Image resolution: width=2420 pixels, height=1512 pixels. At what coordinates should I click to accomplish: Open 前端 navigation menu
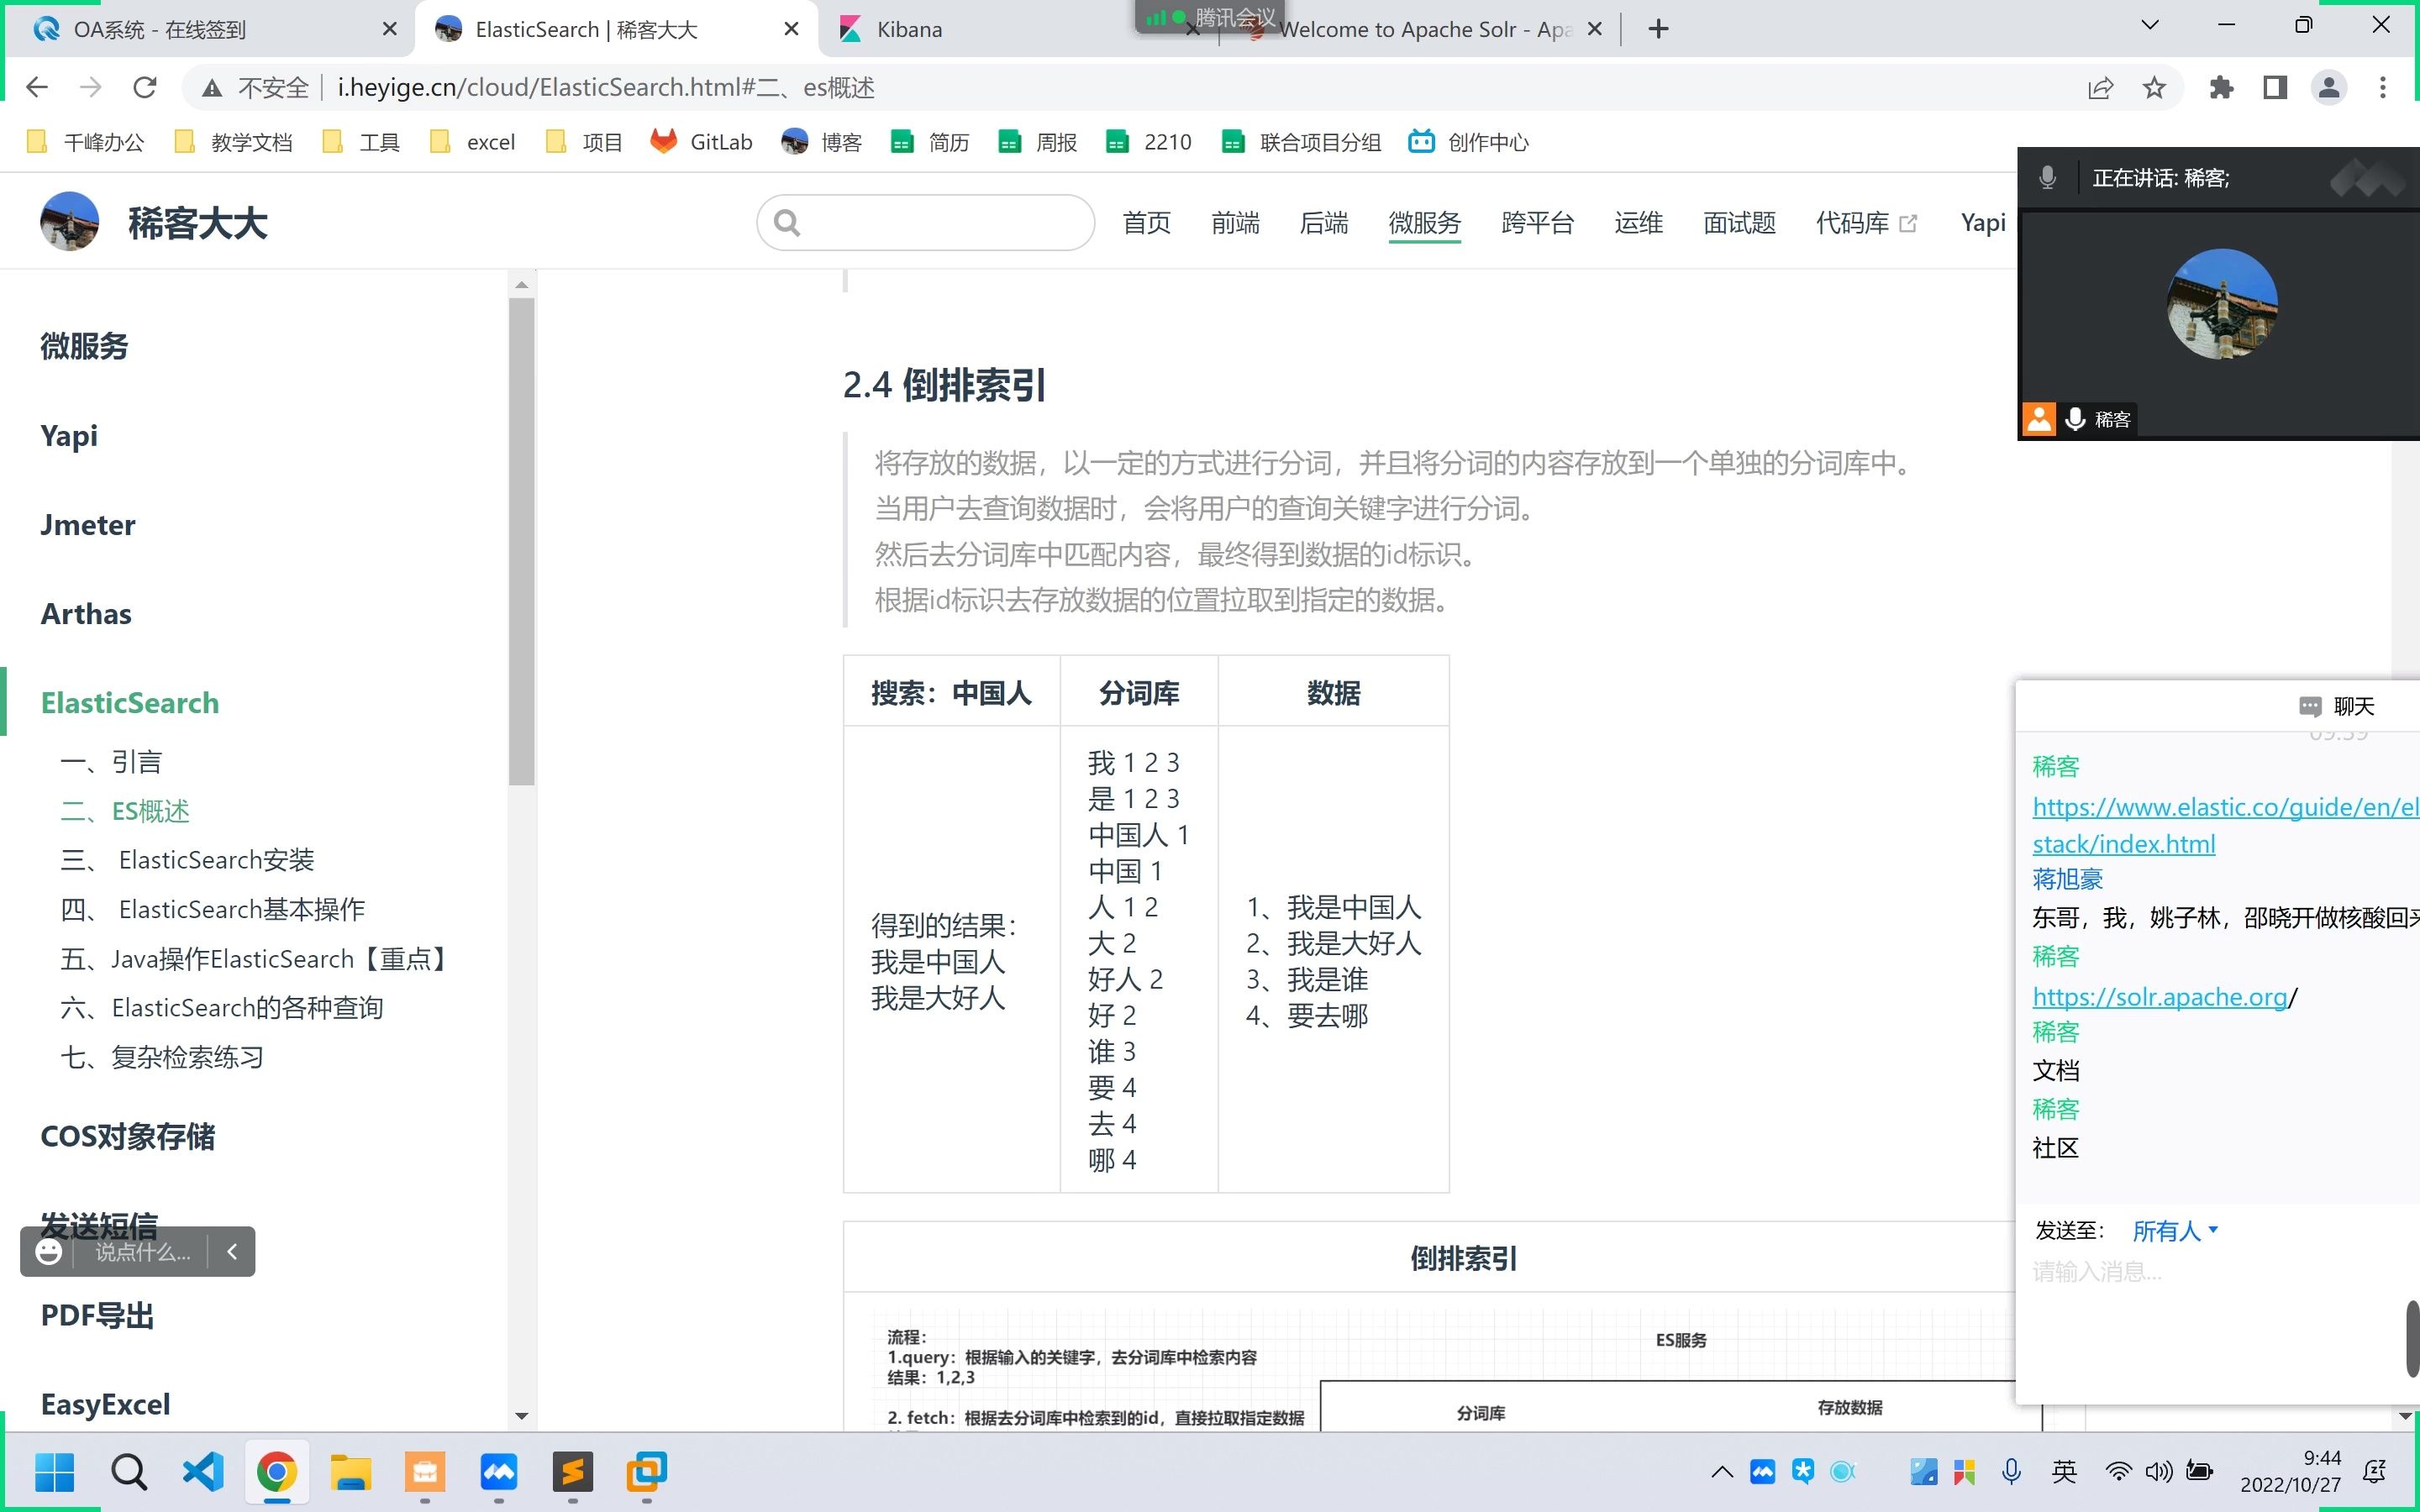point(1235,222)
